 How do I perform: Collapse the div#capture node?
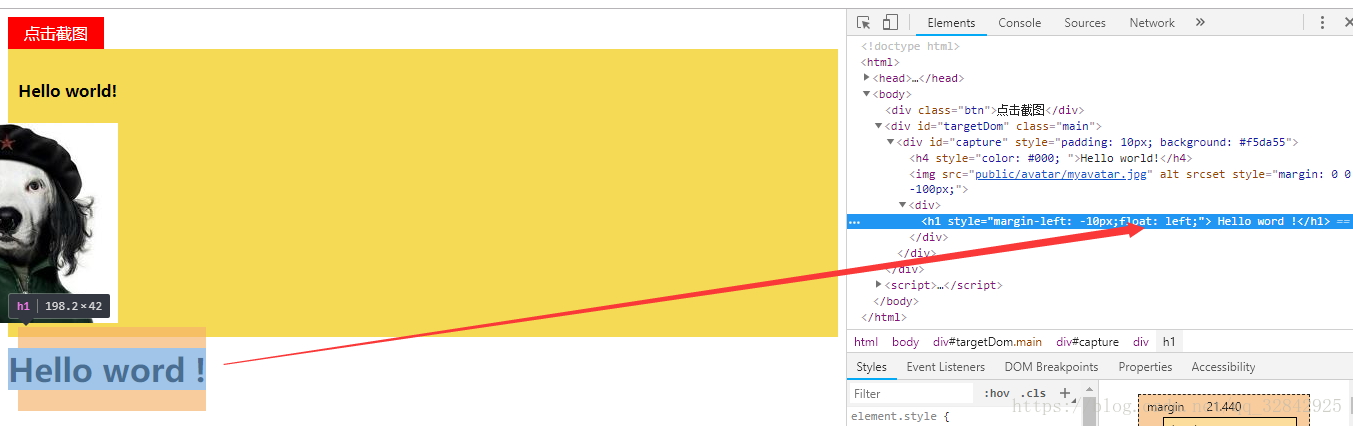click(x=891, y=142)
